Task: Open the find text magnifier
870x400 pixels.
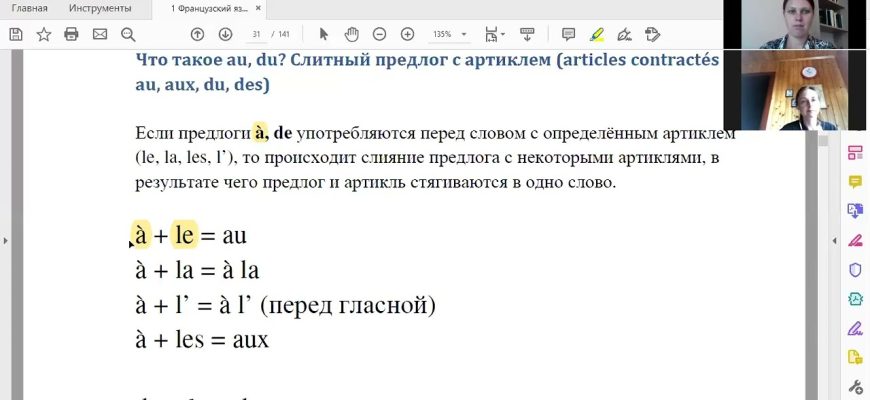Action: pyautogui.click(x=127, y=34)
